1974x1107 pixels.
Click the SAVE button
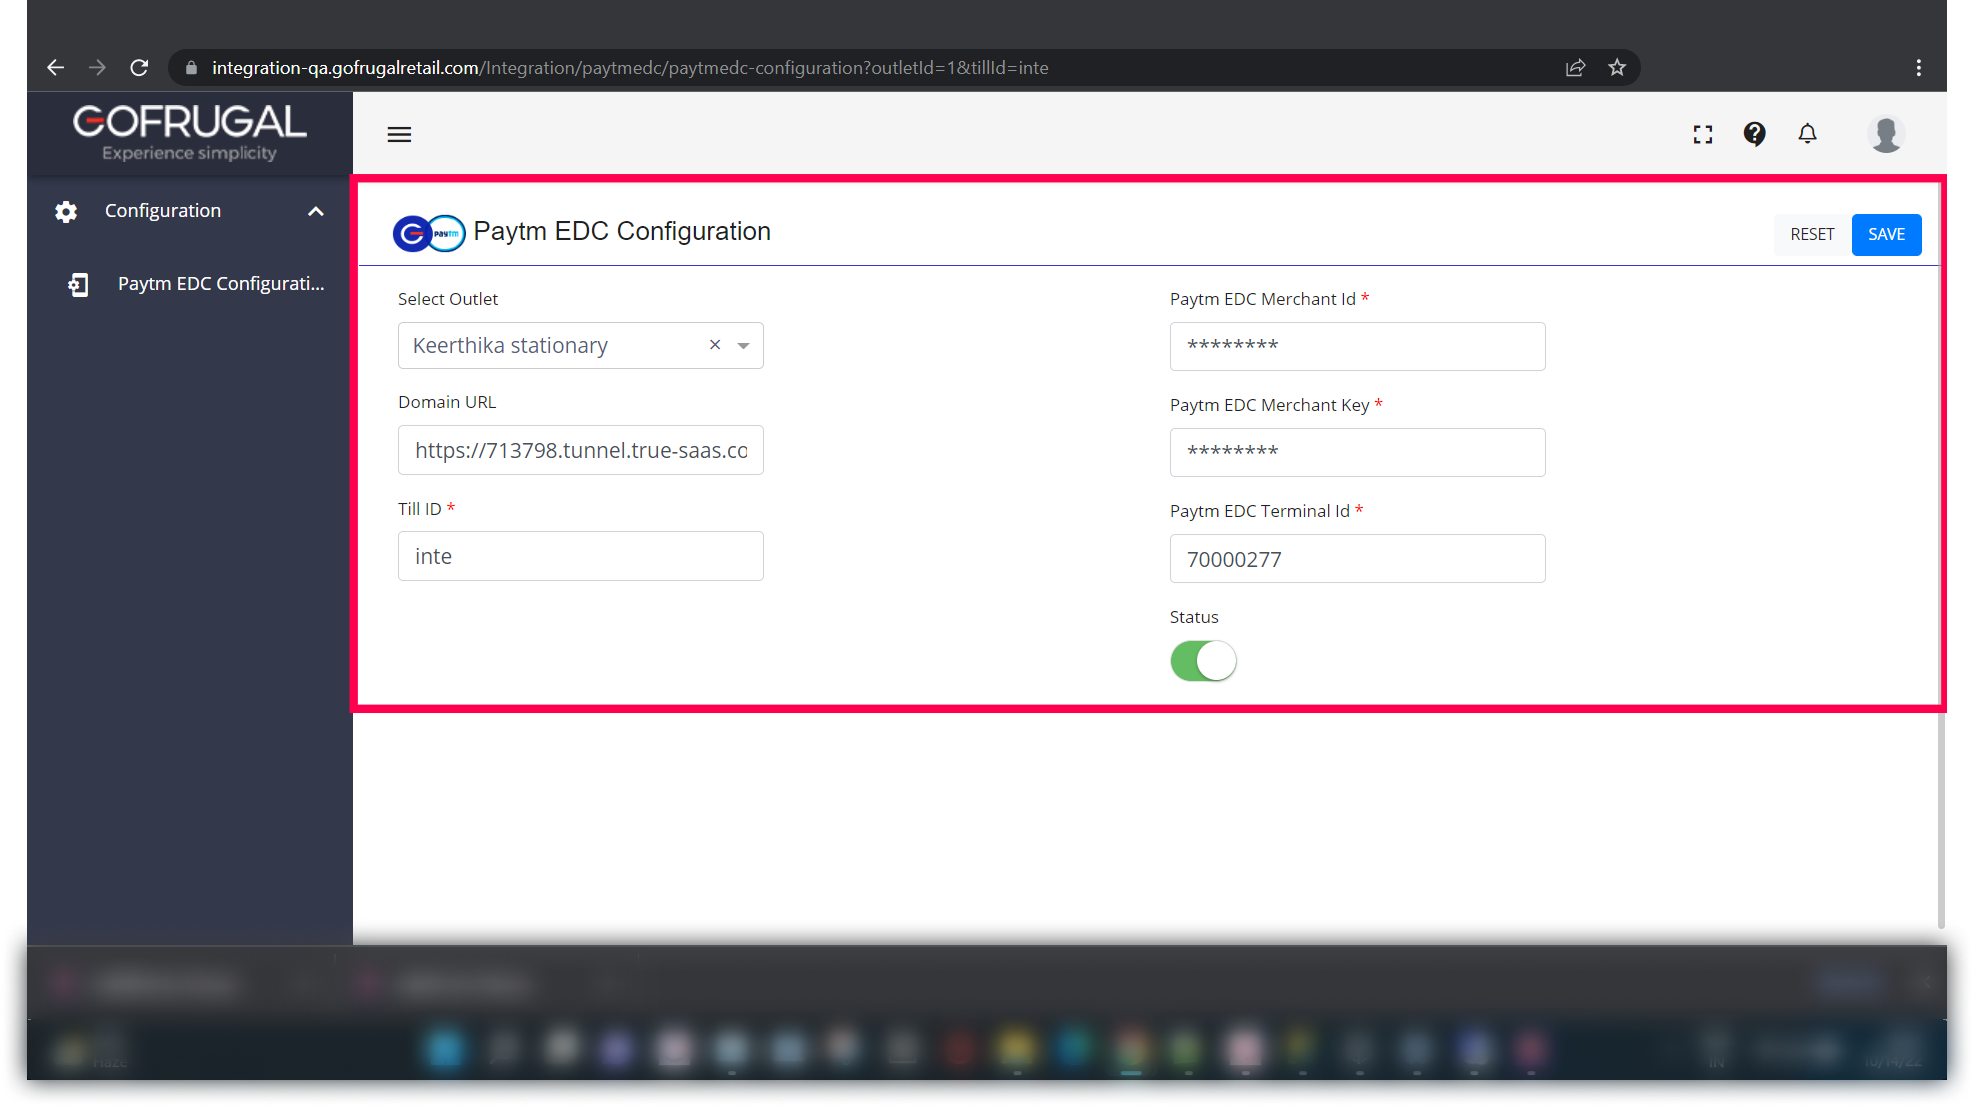coord(1886,234)
